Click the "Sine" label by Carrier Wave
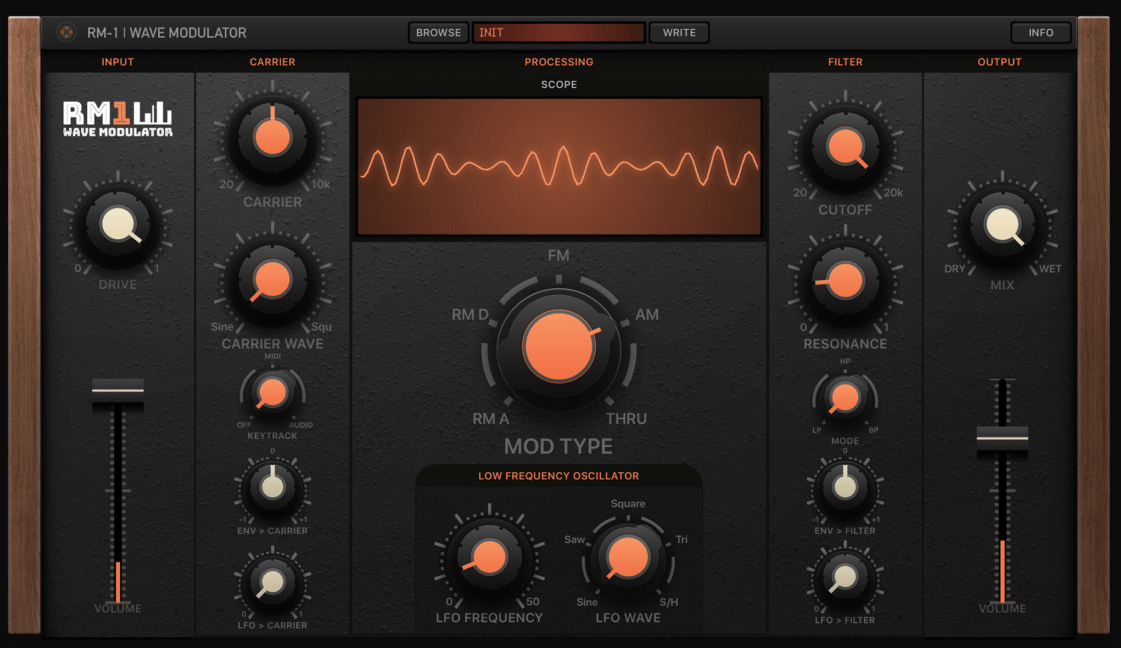Viewport: 1121px width, 648px height. [222, 327]
